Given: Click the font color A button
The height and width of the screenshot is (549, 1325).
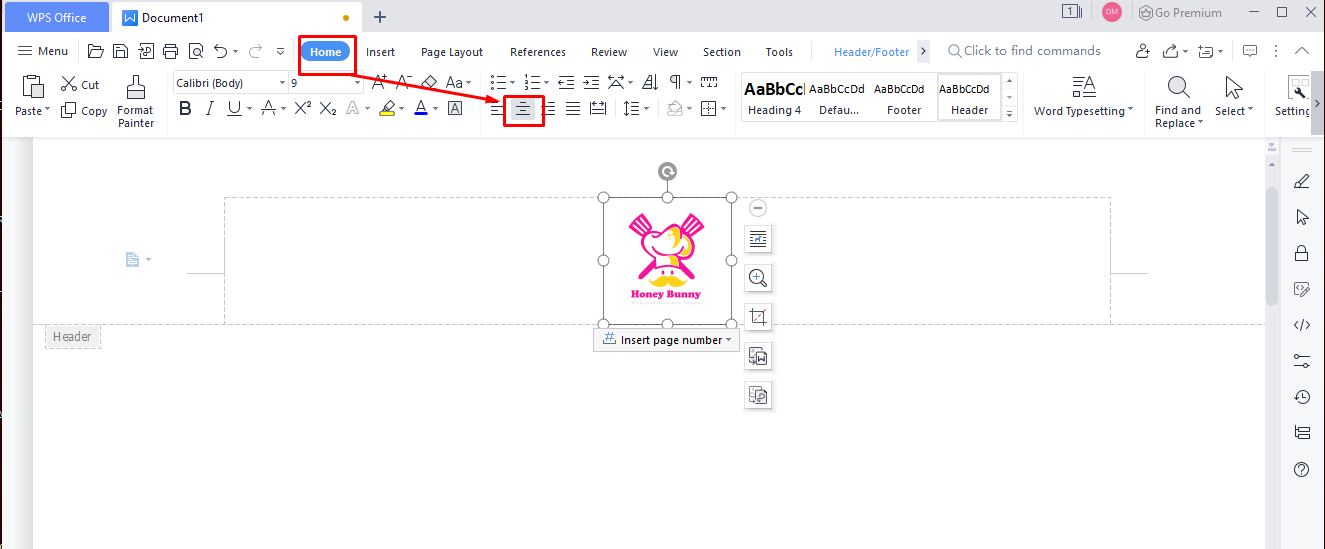Looking at the screenshot, I should 421,108.
